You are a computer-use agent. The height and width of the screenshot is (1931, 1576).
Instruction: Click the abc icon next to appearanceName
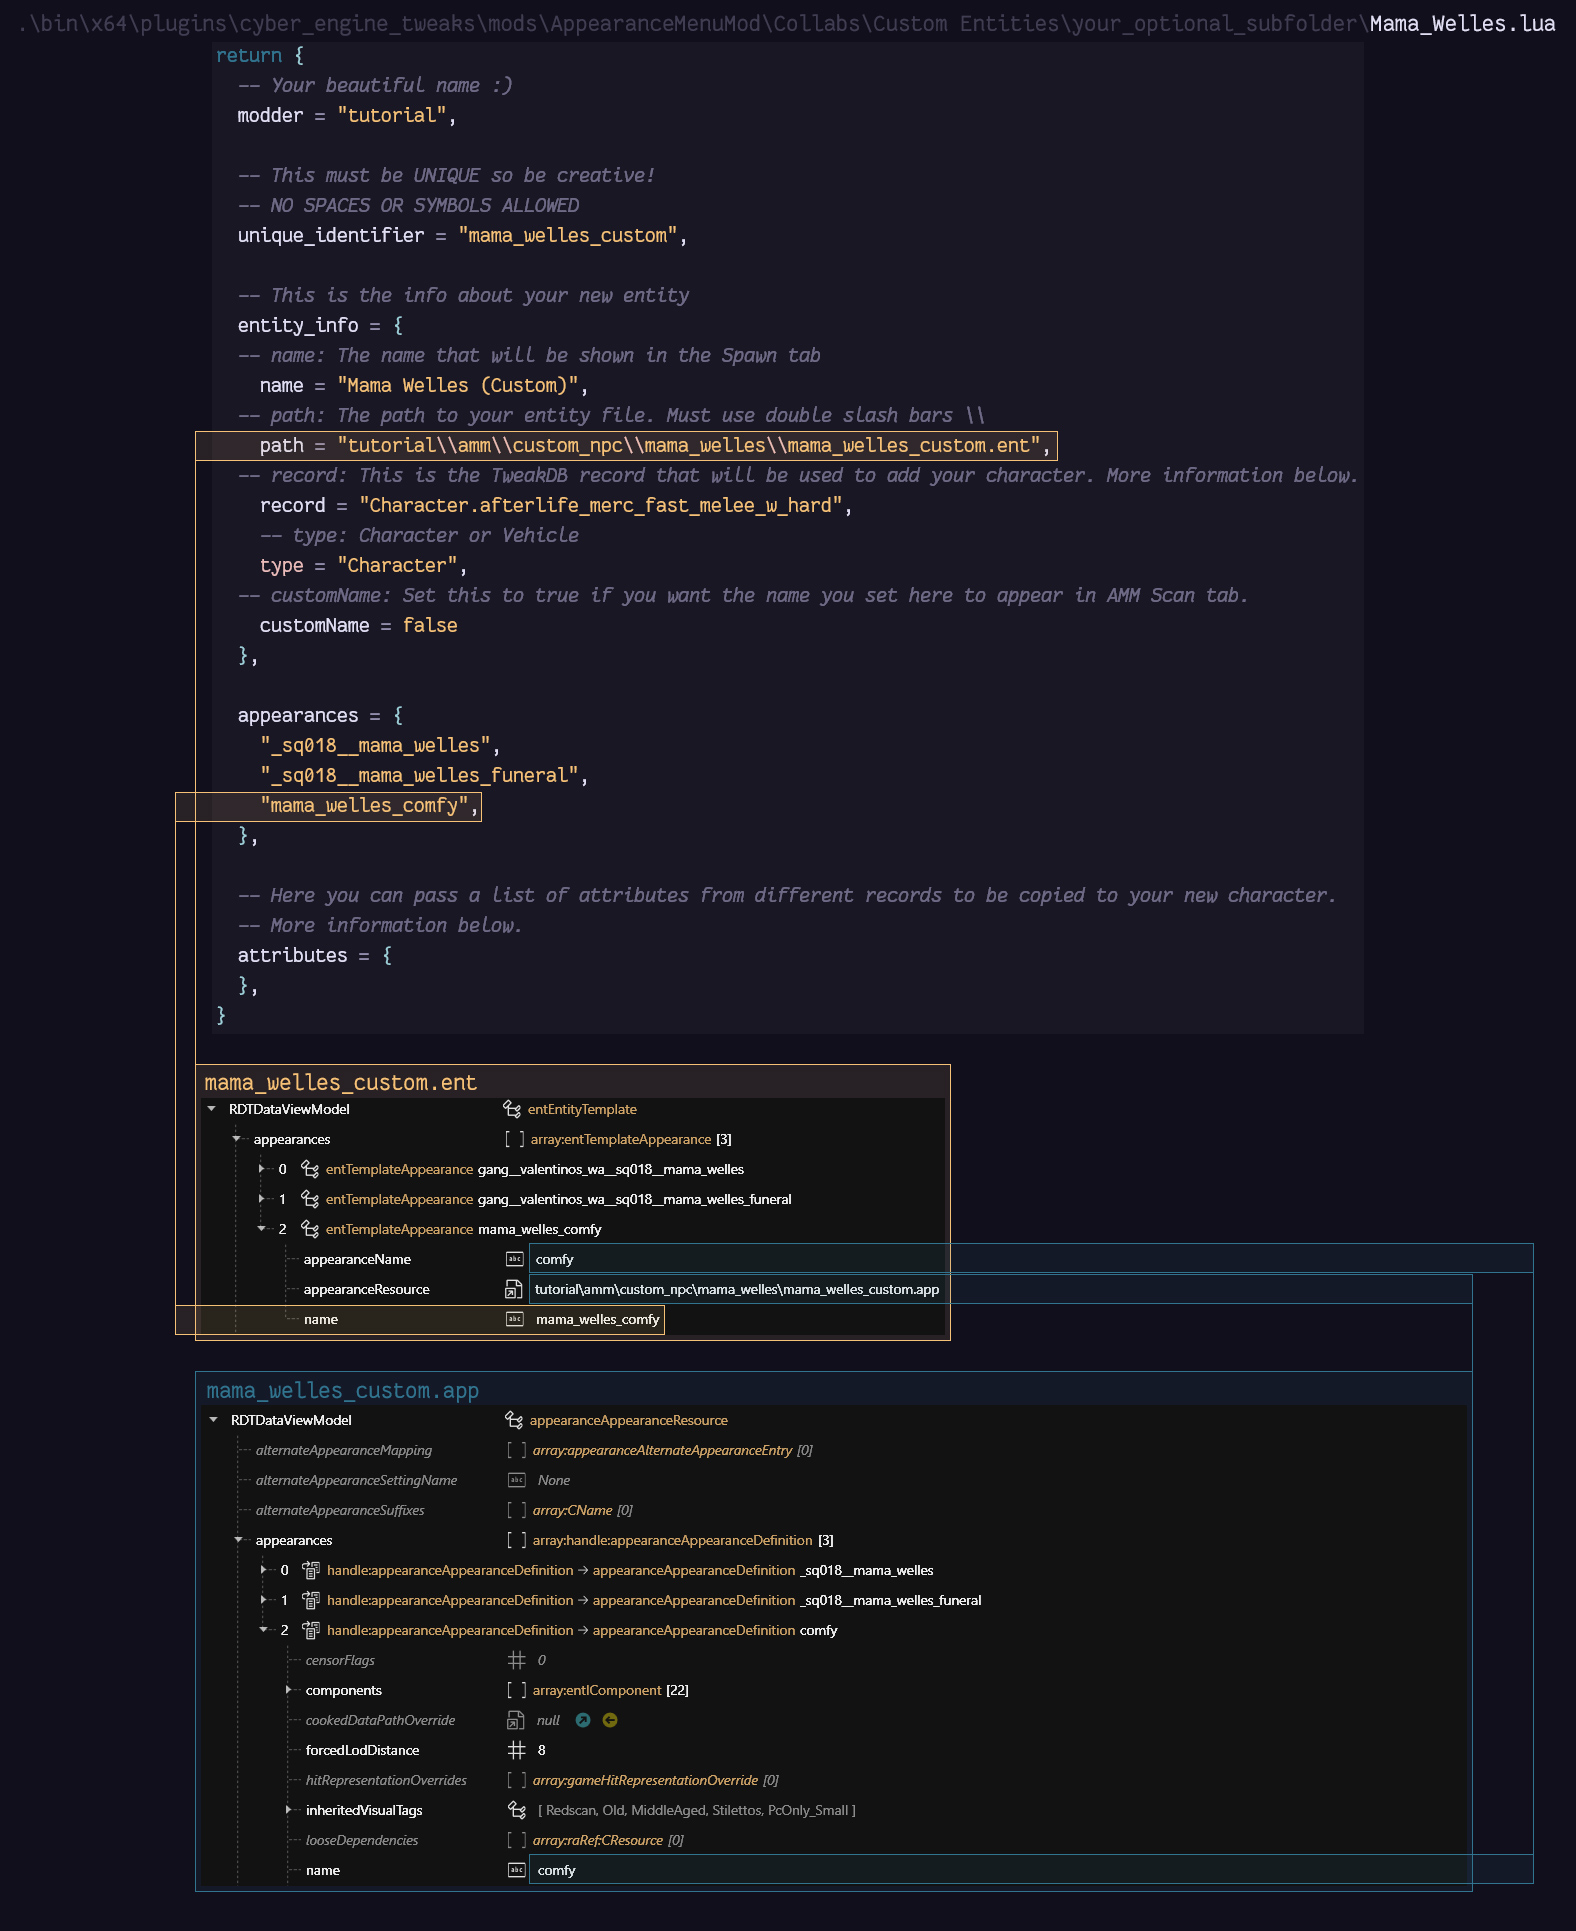(x=515, y=1259)
